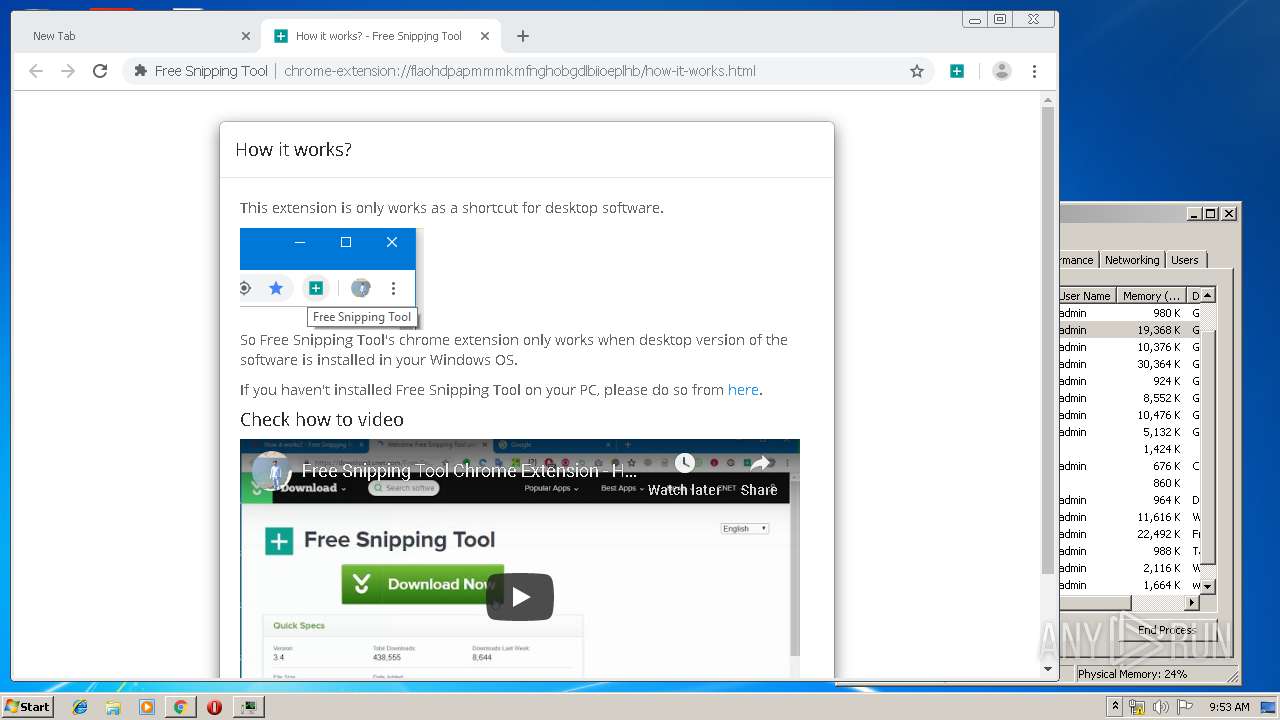Open Windows Media Player from taskbar
Image resolution: width=1280 pixels, height=720 pixels.
pos(147,707)
